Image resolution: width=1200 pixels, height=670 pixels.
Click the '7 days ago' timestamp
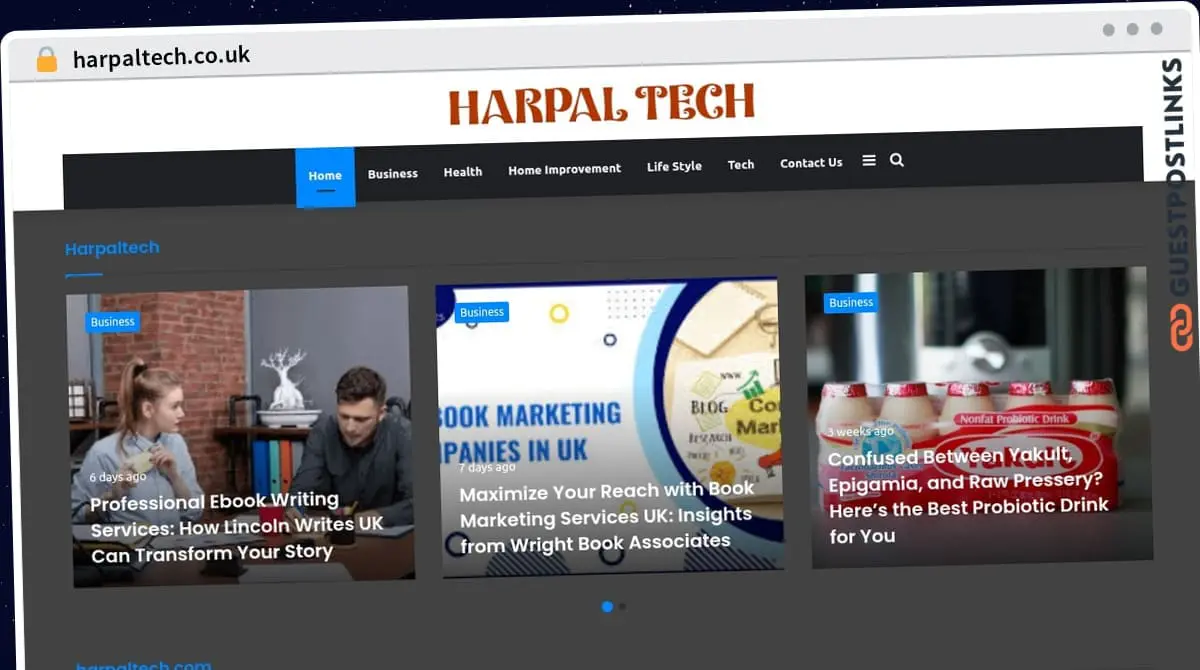click(x=487, y=467)
